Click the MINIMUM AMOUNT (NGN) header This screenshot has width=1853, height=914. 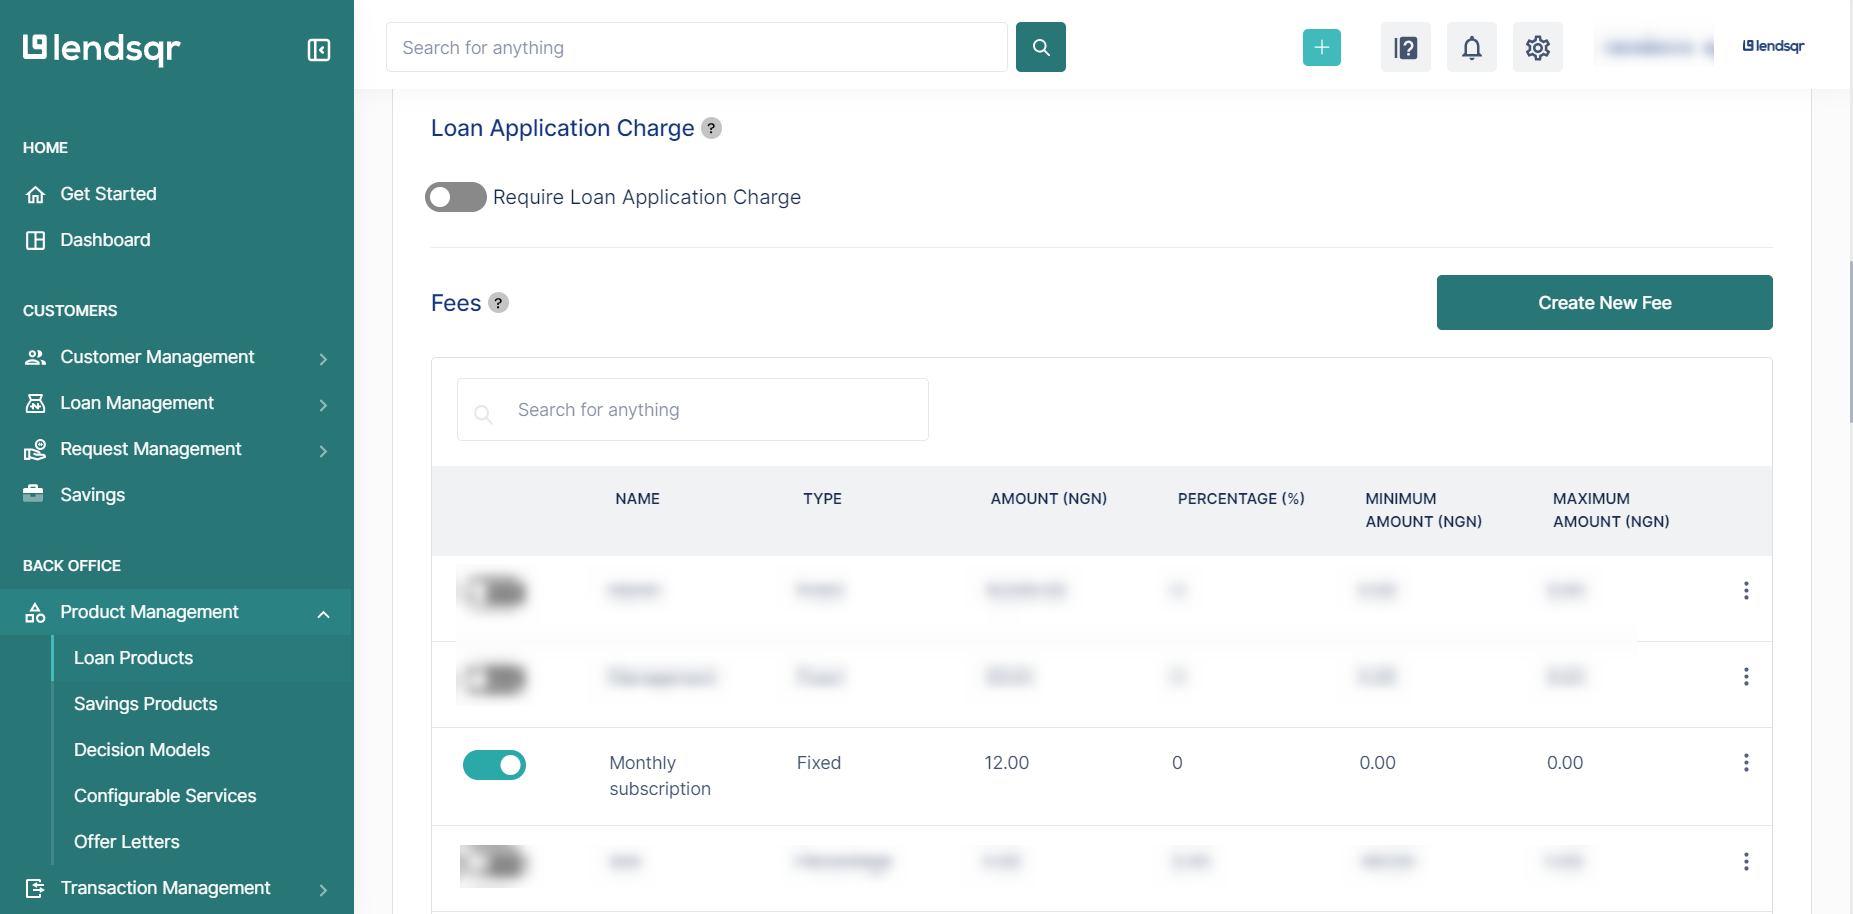point(1423,510)
